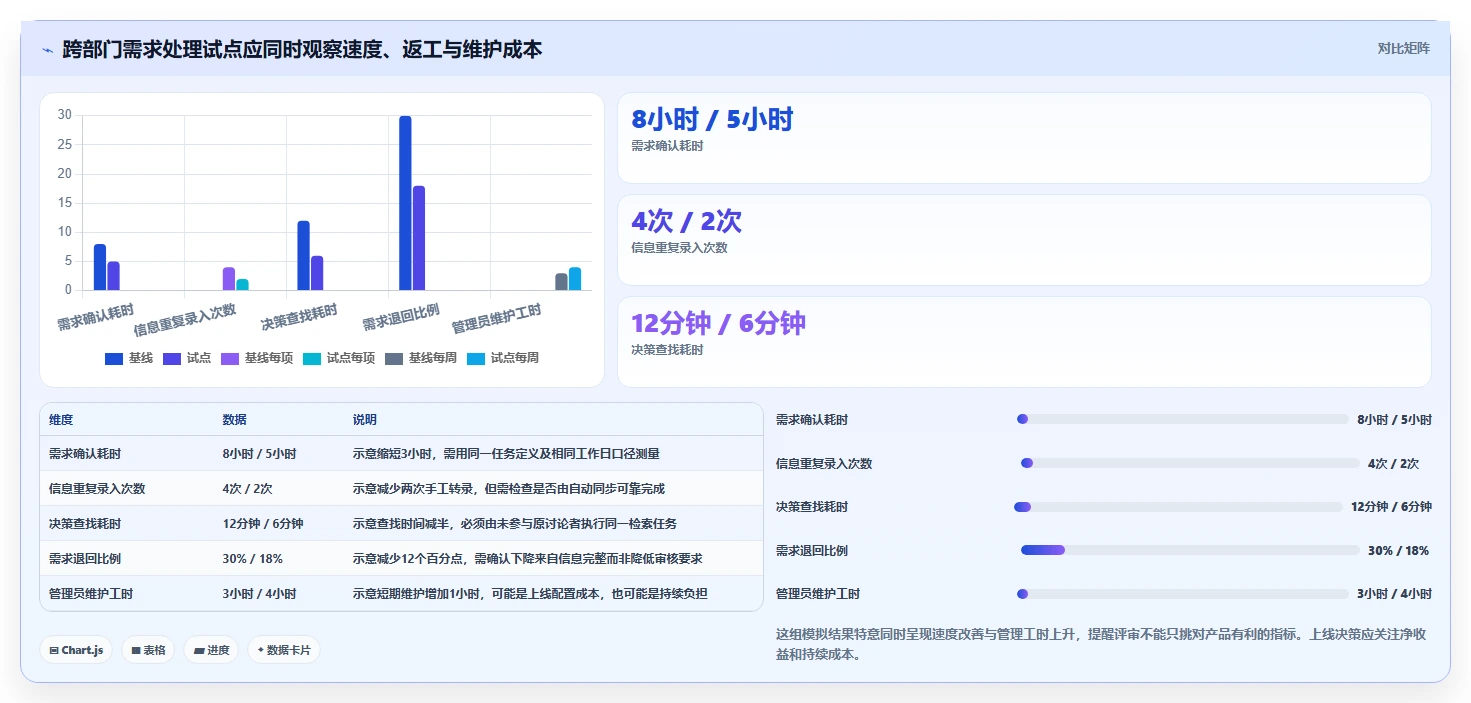Image resolution: width=1471 pixels, height=703 pixels.
Task: Click the 数据卡片 chip
Action: click(x=284, y=650)
